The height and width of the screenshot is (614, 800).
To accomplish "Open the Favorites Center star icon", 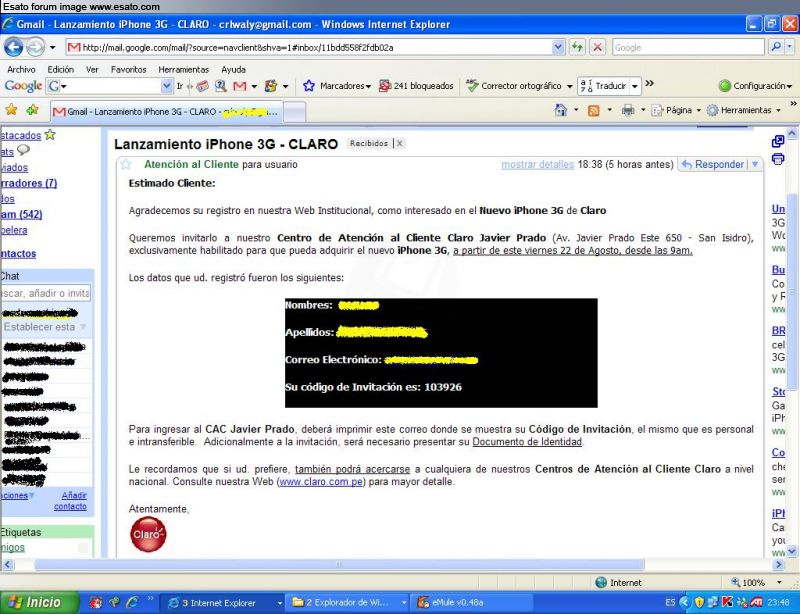I will [11, 110].
